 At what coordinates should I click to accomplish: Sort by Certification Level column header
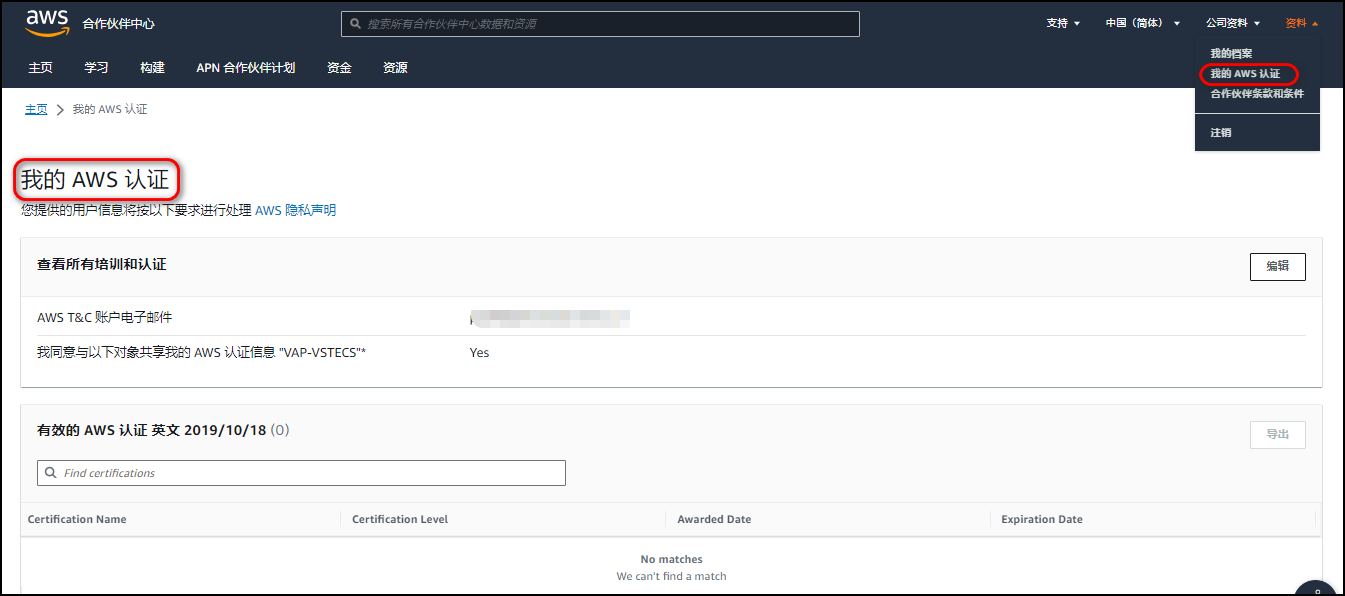(400, 519)
